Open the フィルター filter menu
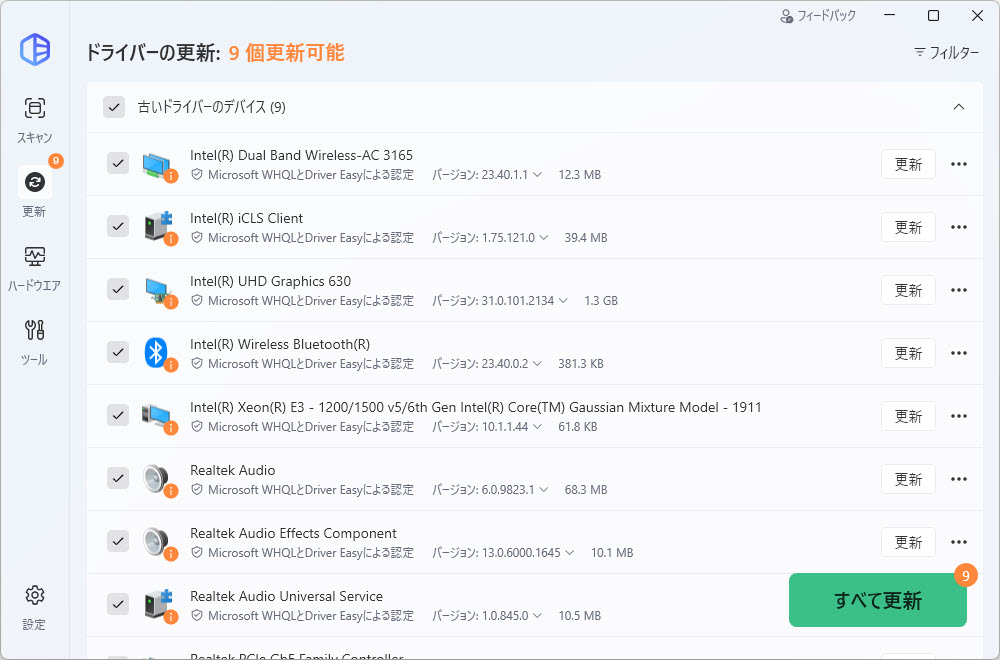 pyautogui.click(x=946, y=52)
